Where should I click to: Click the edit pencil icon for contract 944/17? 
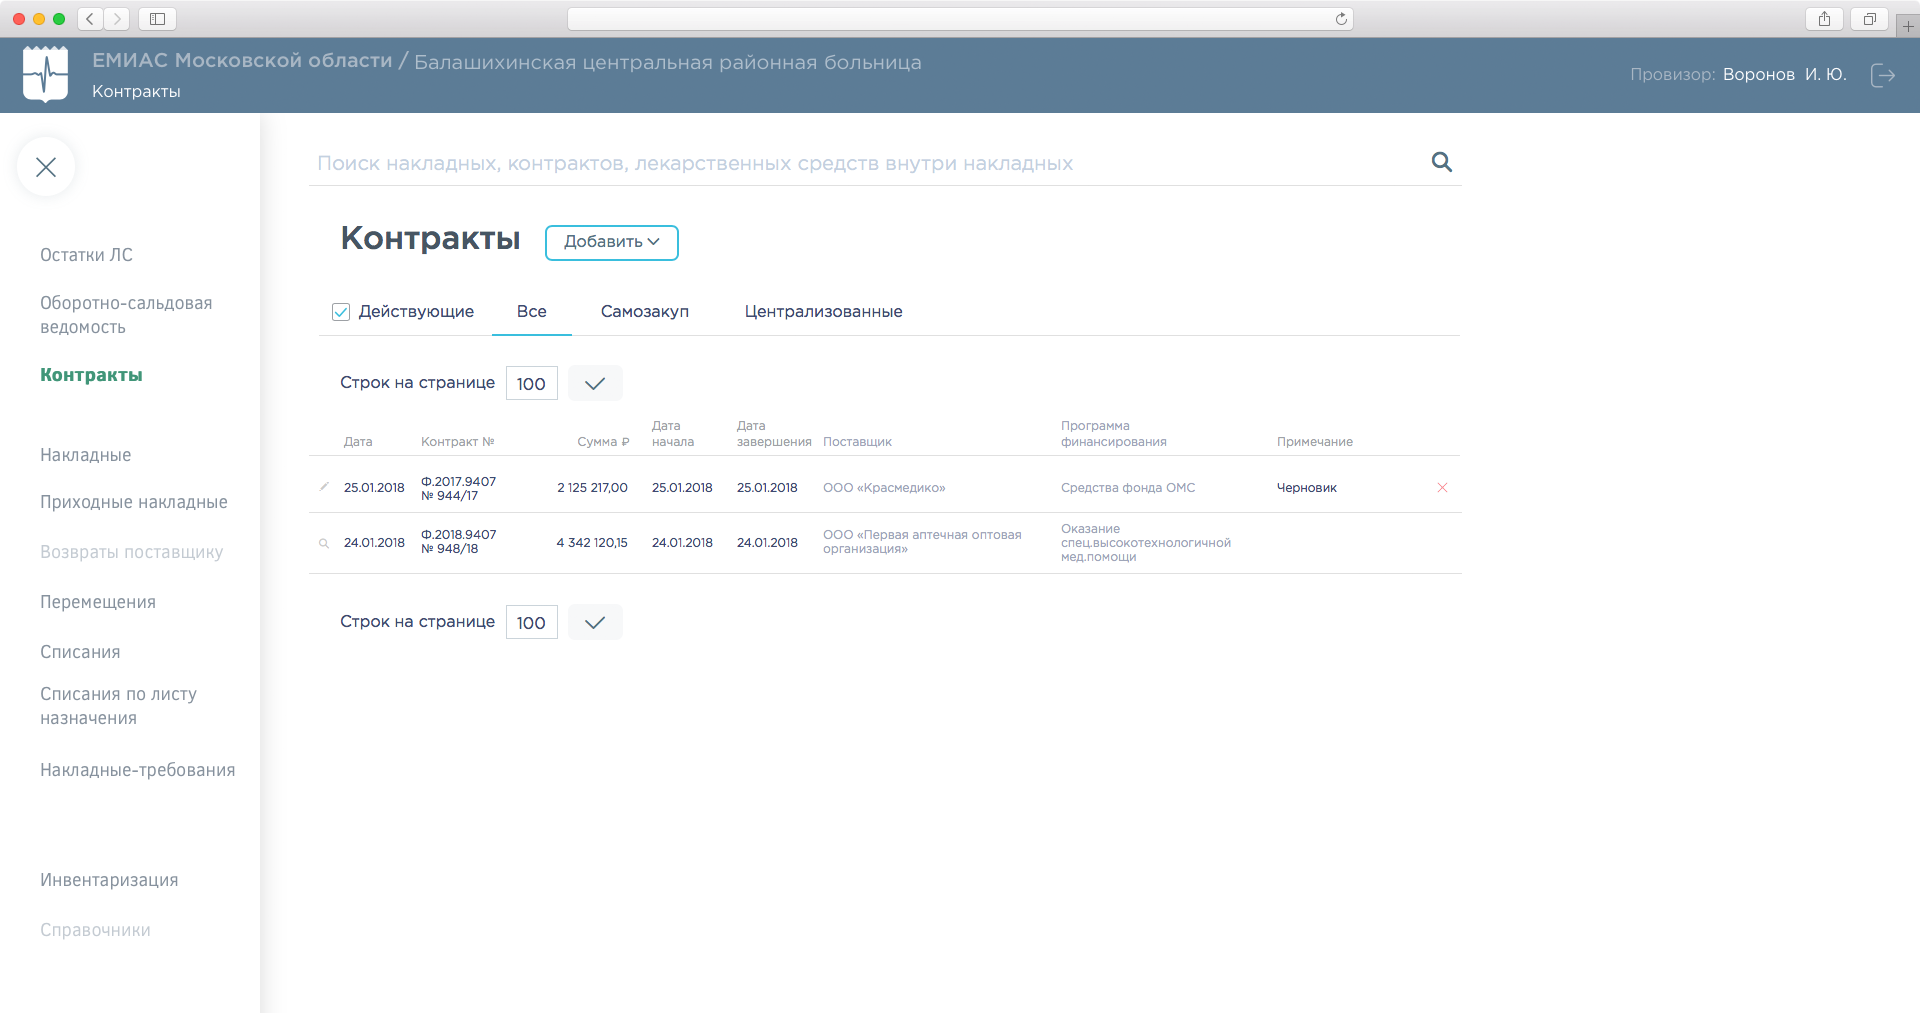pyautogui.click(x=324, y=487)
